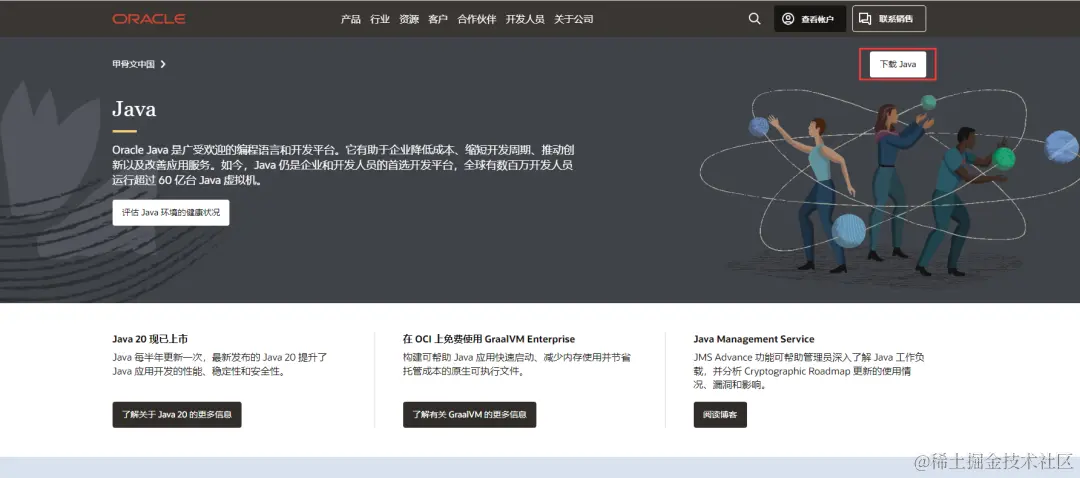Open the search magnifier icon

pyautogui.click(x=755, y=19)
